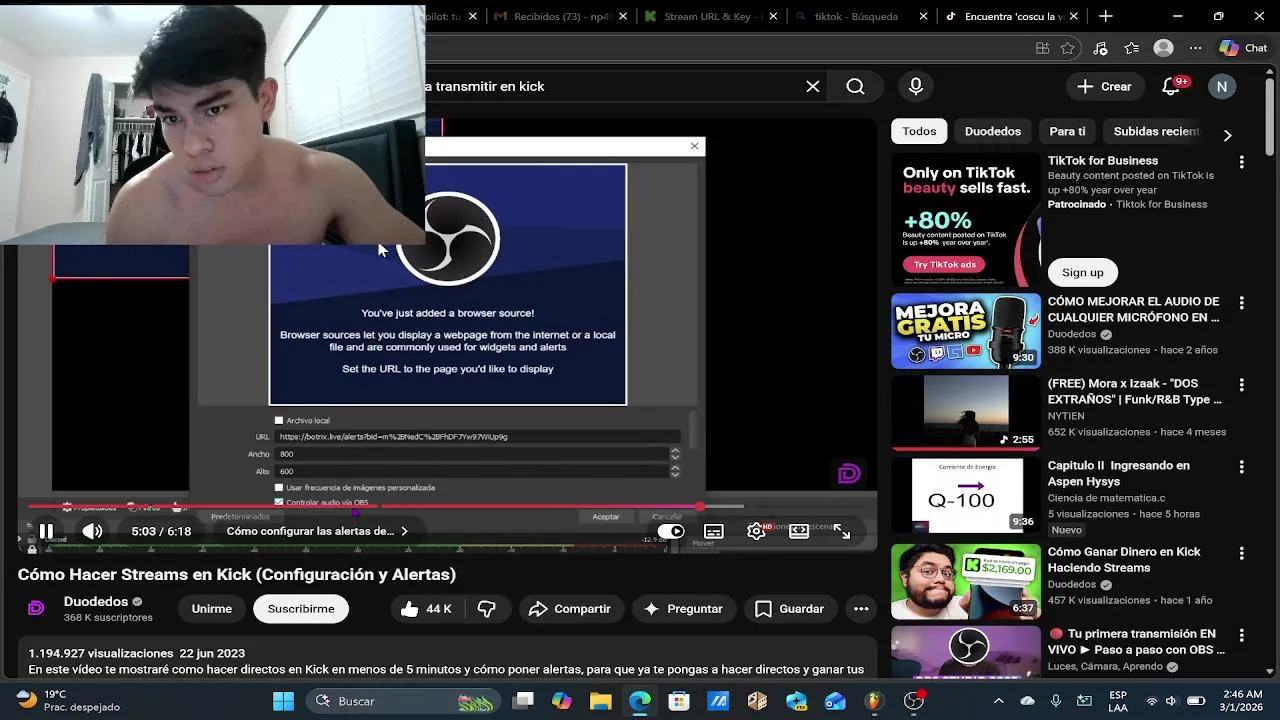Toggle 'Archivo local' checkbox in OBS dialog
Image resolution: width=1280 pixels, height=720 pixels.
pyautogui.click(x=279, y=420)
